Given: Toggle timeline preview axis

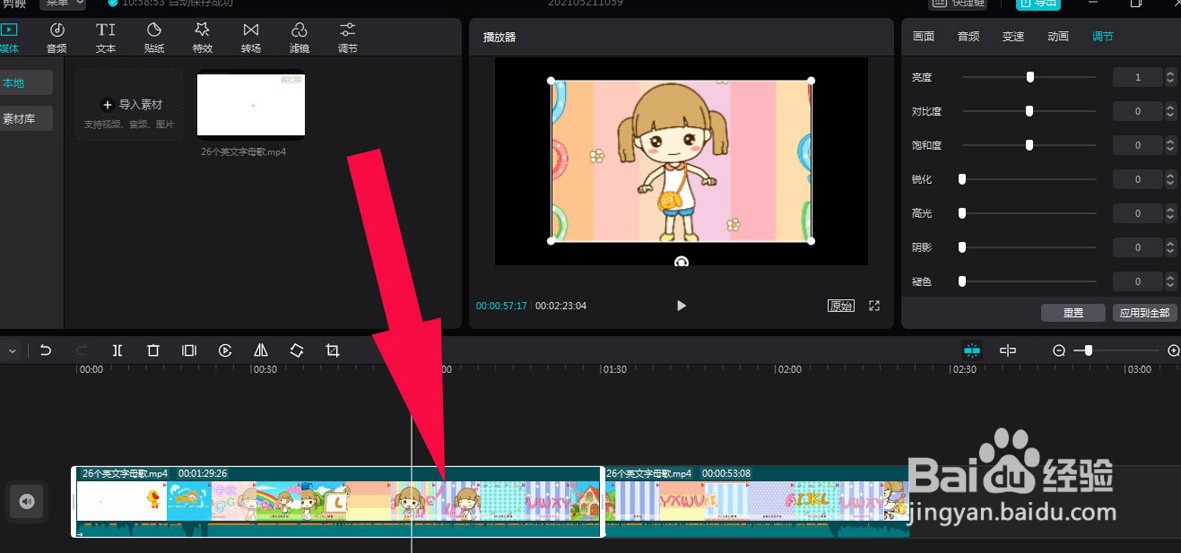Looking at the screenshot, I should coord(1008,350).
